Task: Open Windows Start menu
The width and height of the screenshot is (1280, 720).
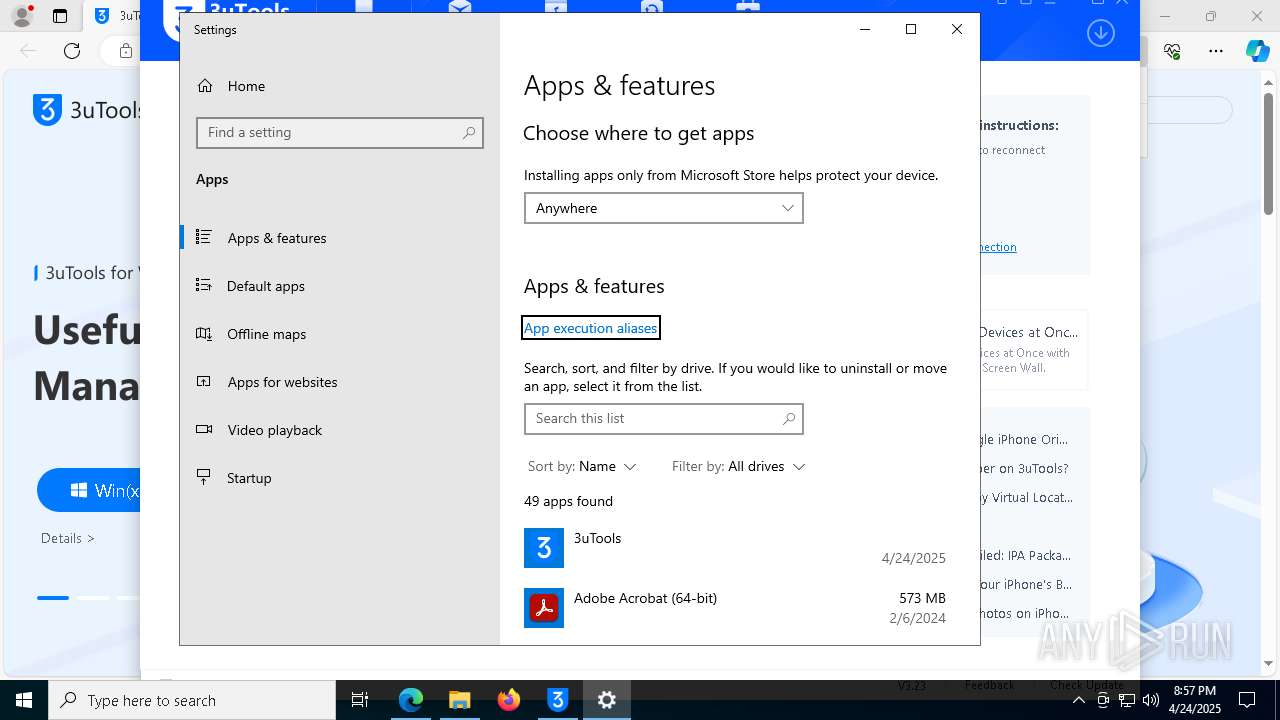Action: 24,700
